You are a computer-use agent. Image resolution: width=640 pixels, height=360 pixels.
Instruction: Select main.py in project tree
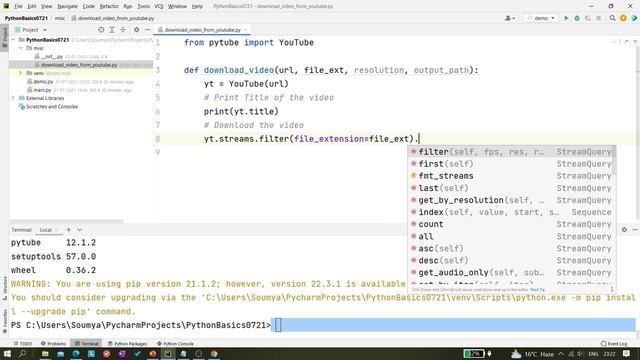coord(42,90)
